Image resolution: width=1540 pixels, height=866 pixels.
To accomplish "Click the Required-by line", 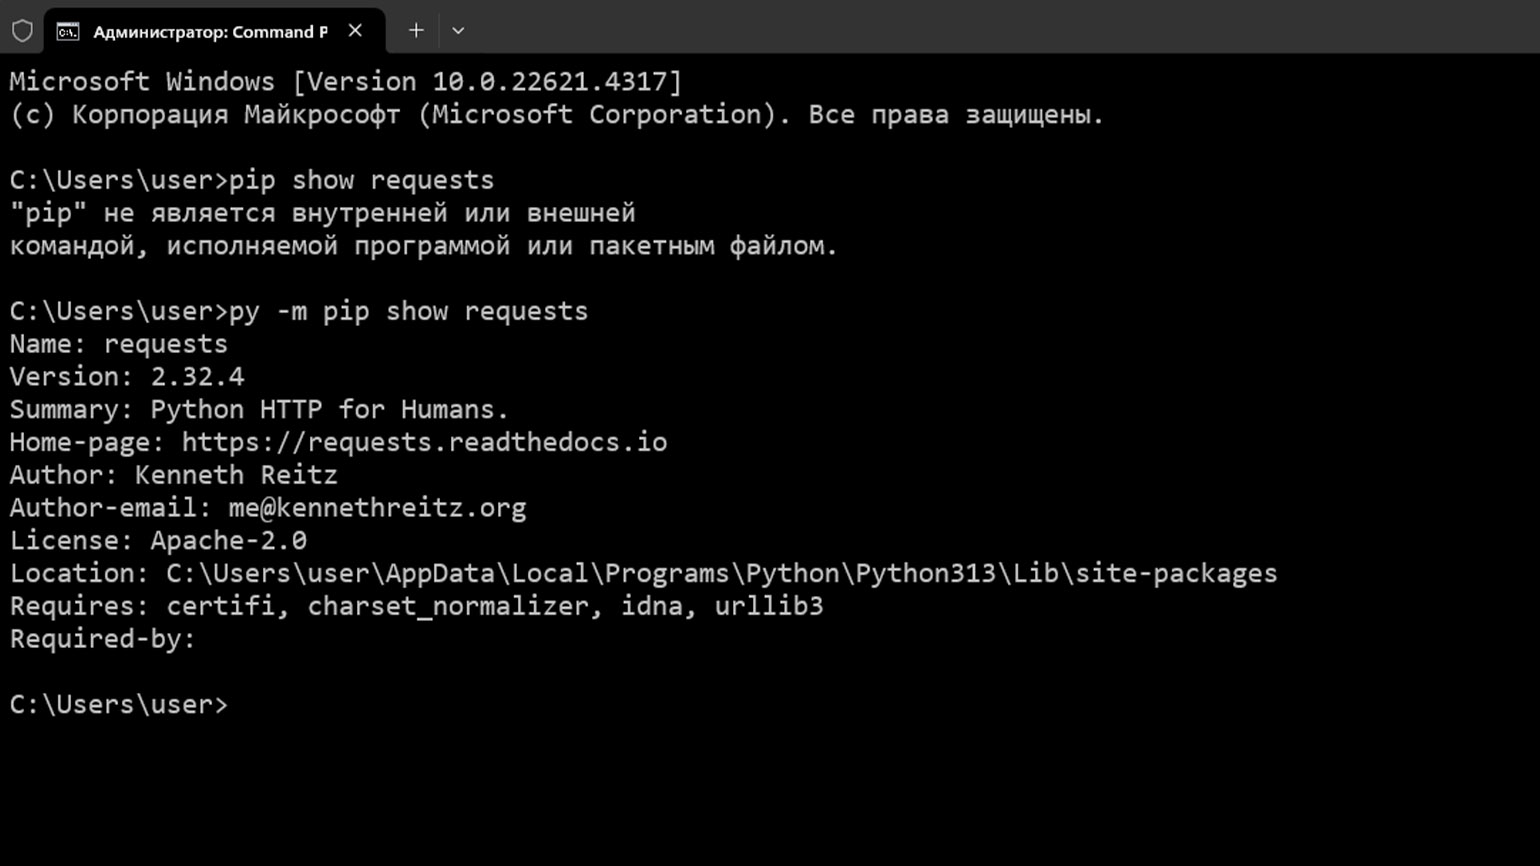I will pyautogui.click(x=103, y=639).
